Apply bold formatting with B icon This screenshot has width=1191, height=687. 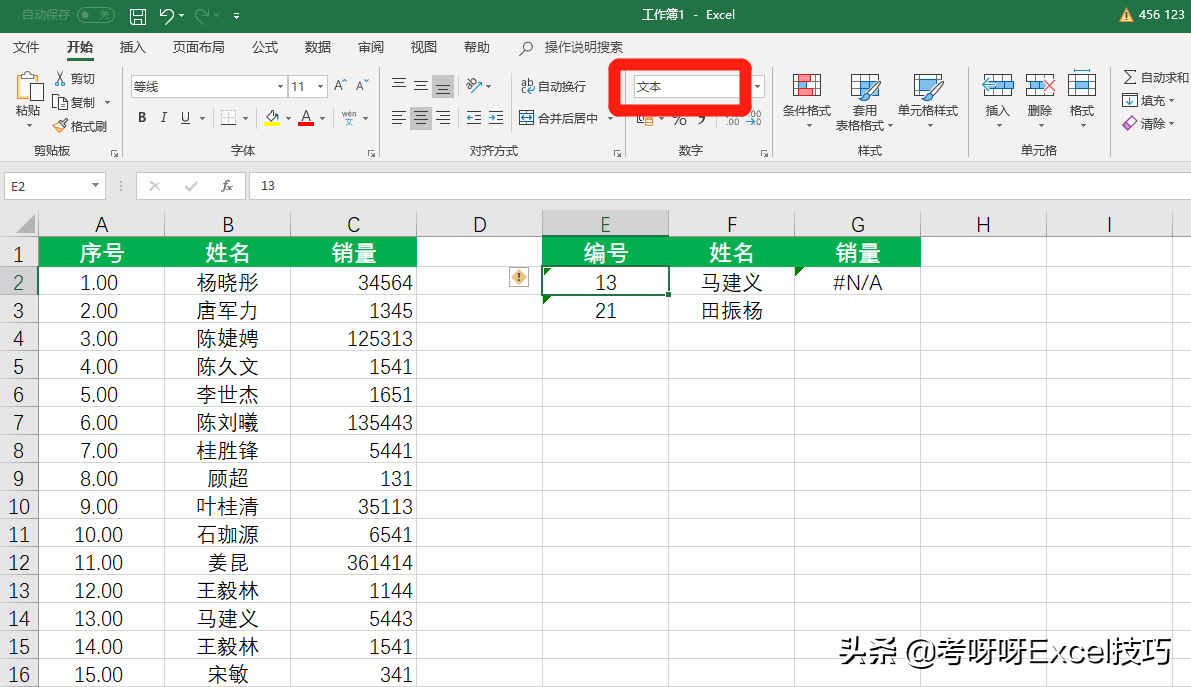142,118
